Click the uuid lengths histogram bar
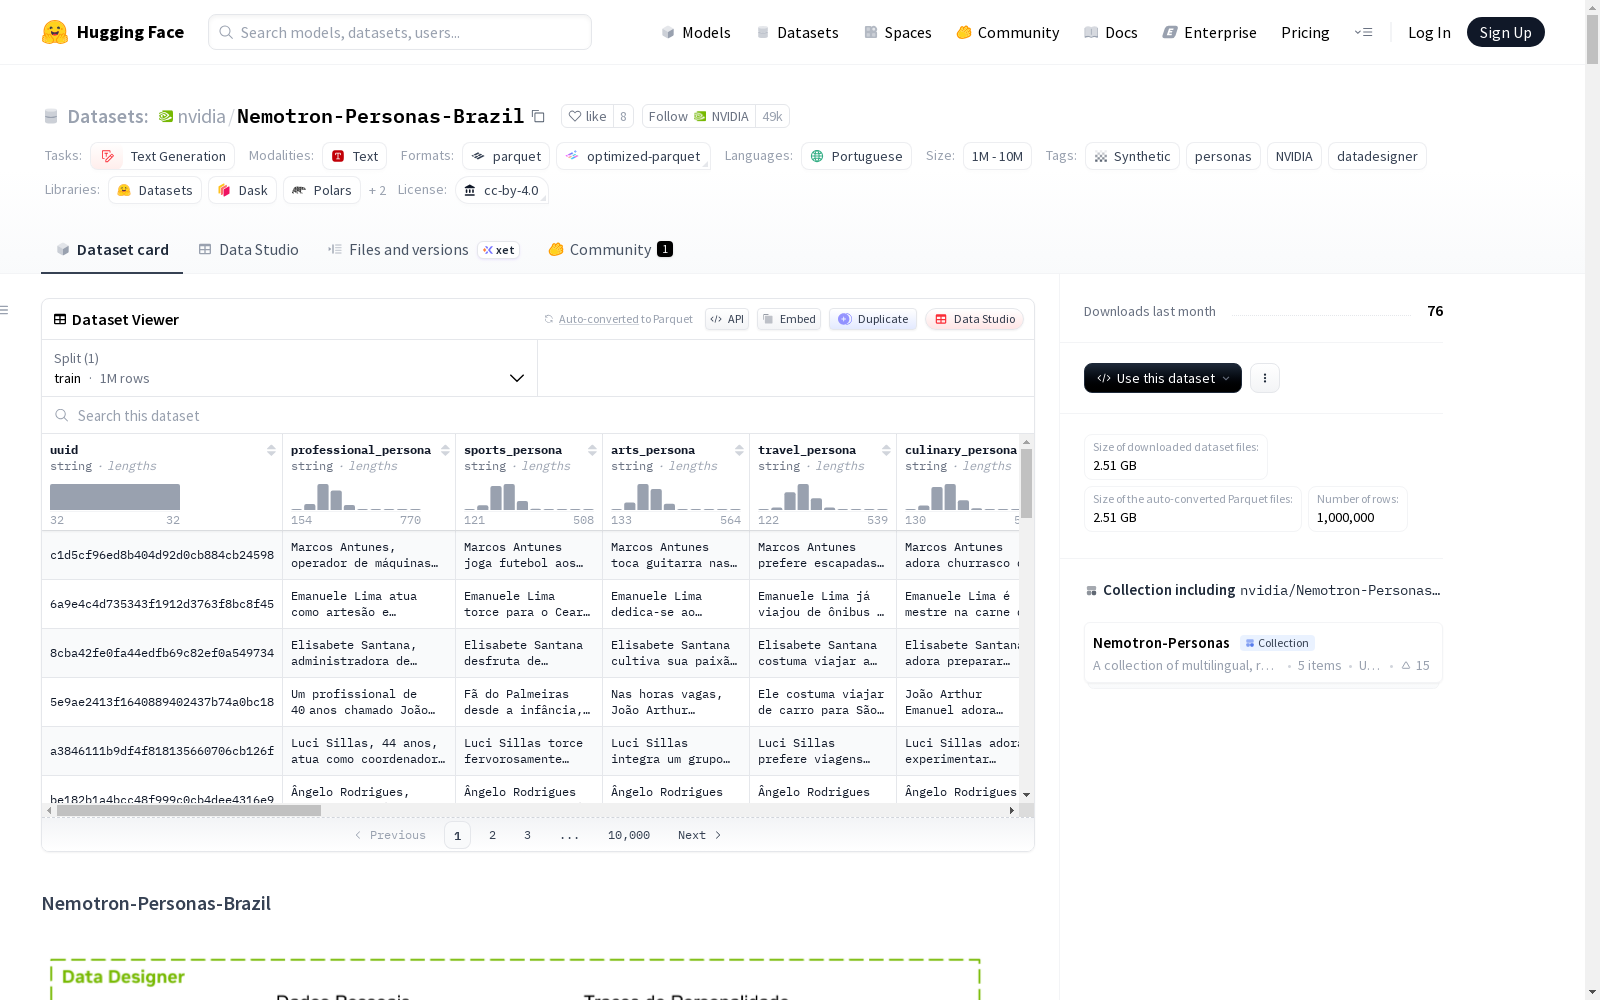 (115, 497)
